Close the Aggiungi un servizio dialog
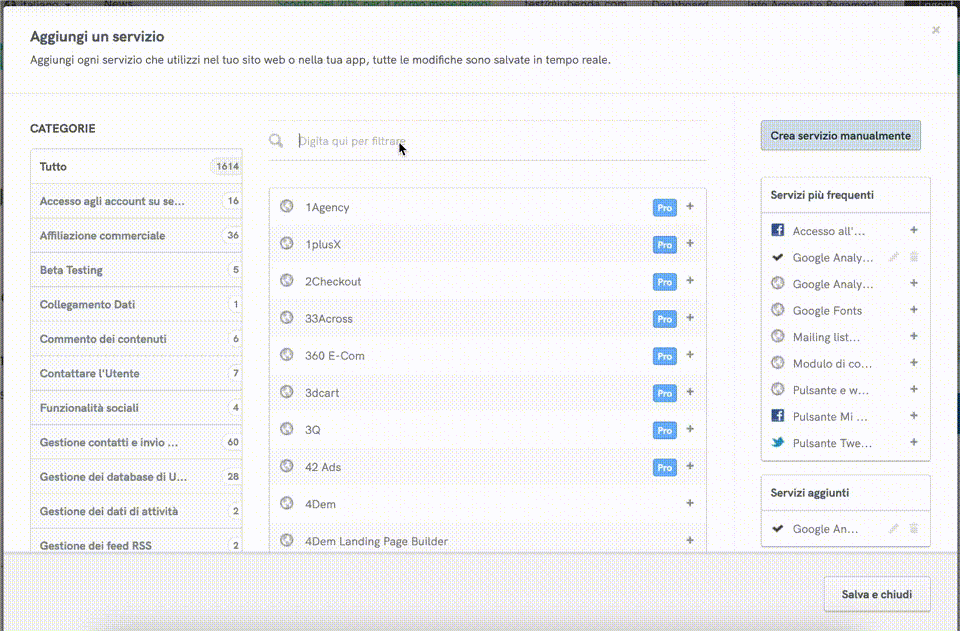960x631 pixels. coord(936,30)
